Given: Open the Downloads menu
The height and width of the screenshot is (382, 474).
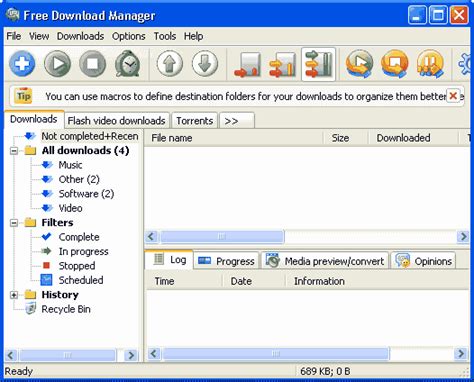Looking at the screenshot, I should click(x=80, y=36).
